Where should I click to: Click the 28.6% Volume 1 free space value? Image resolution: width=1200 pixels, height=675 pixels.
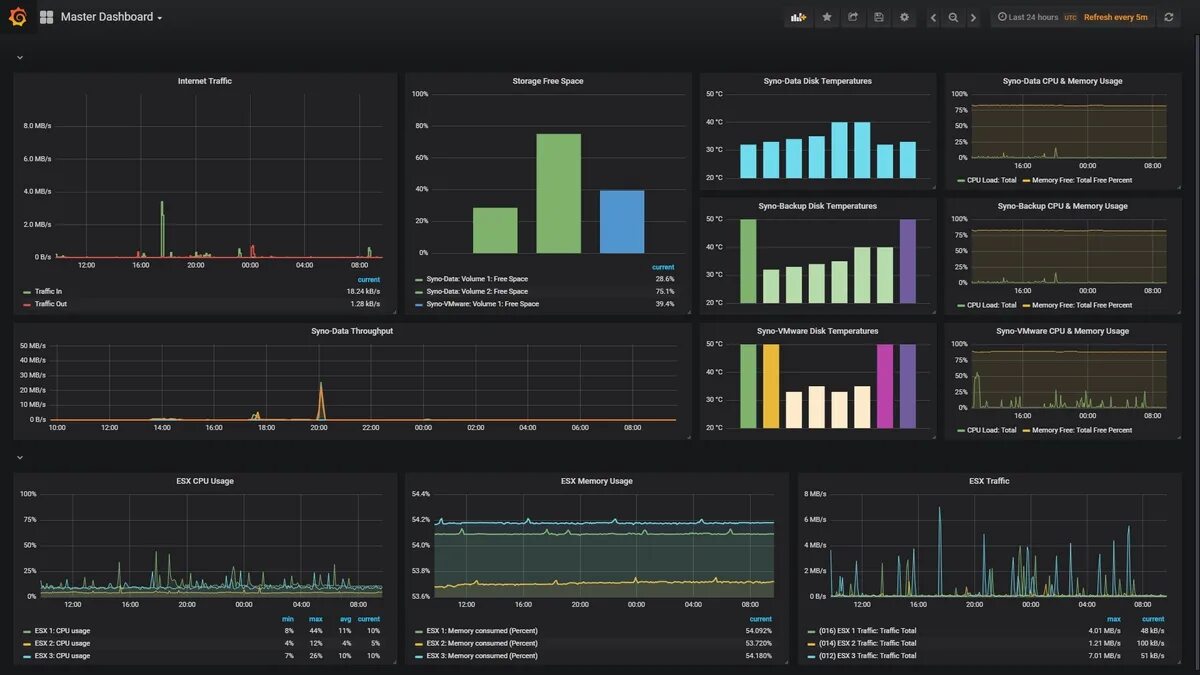click(x=664, y=279)
